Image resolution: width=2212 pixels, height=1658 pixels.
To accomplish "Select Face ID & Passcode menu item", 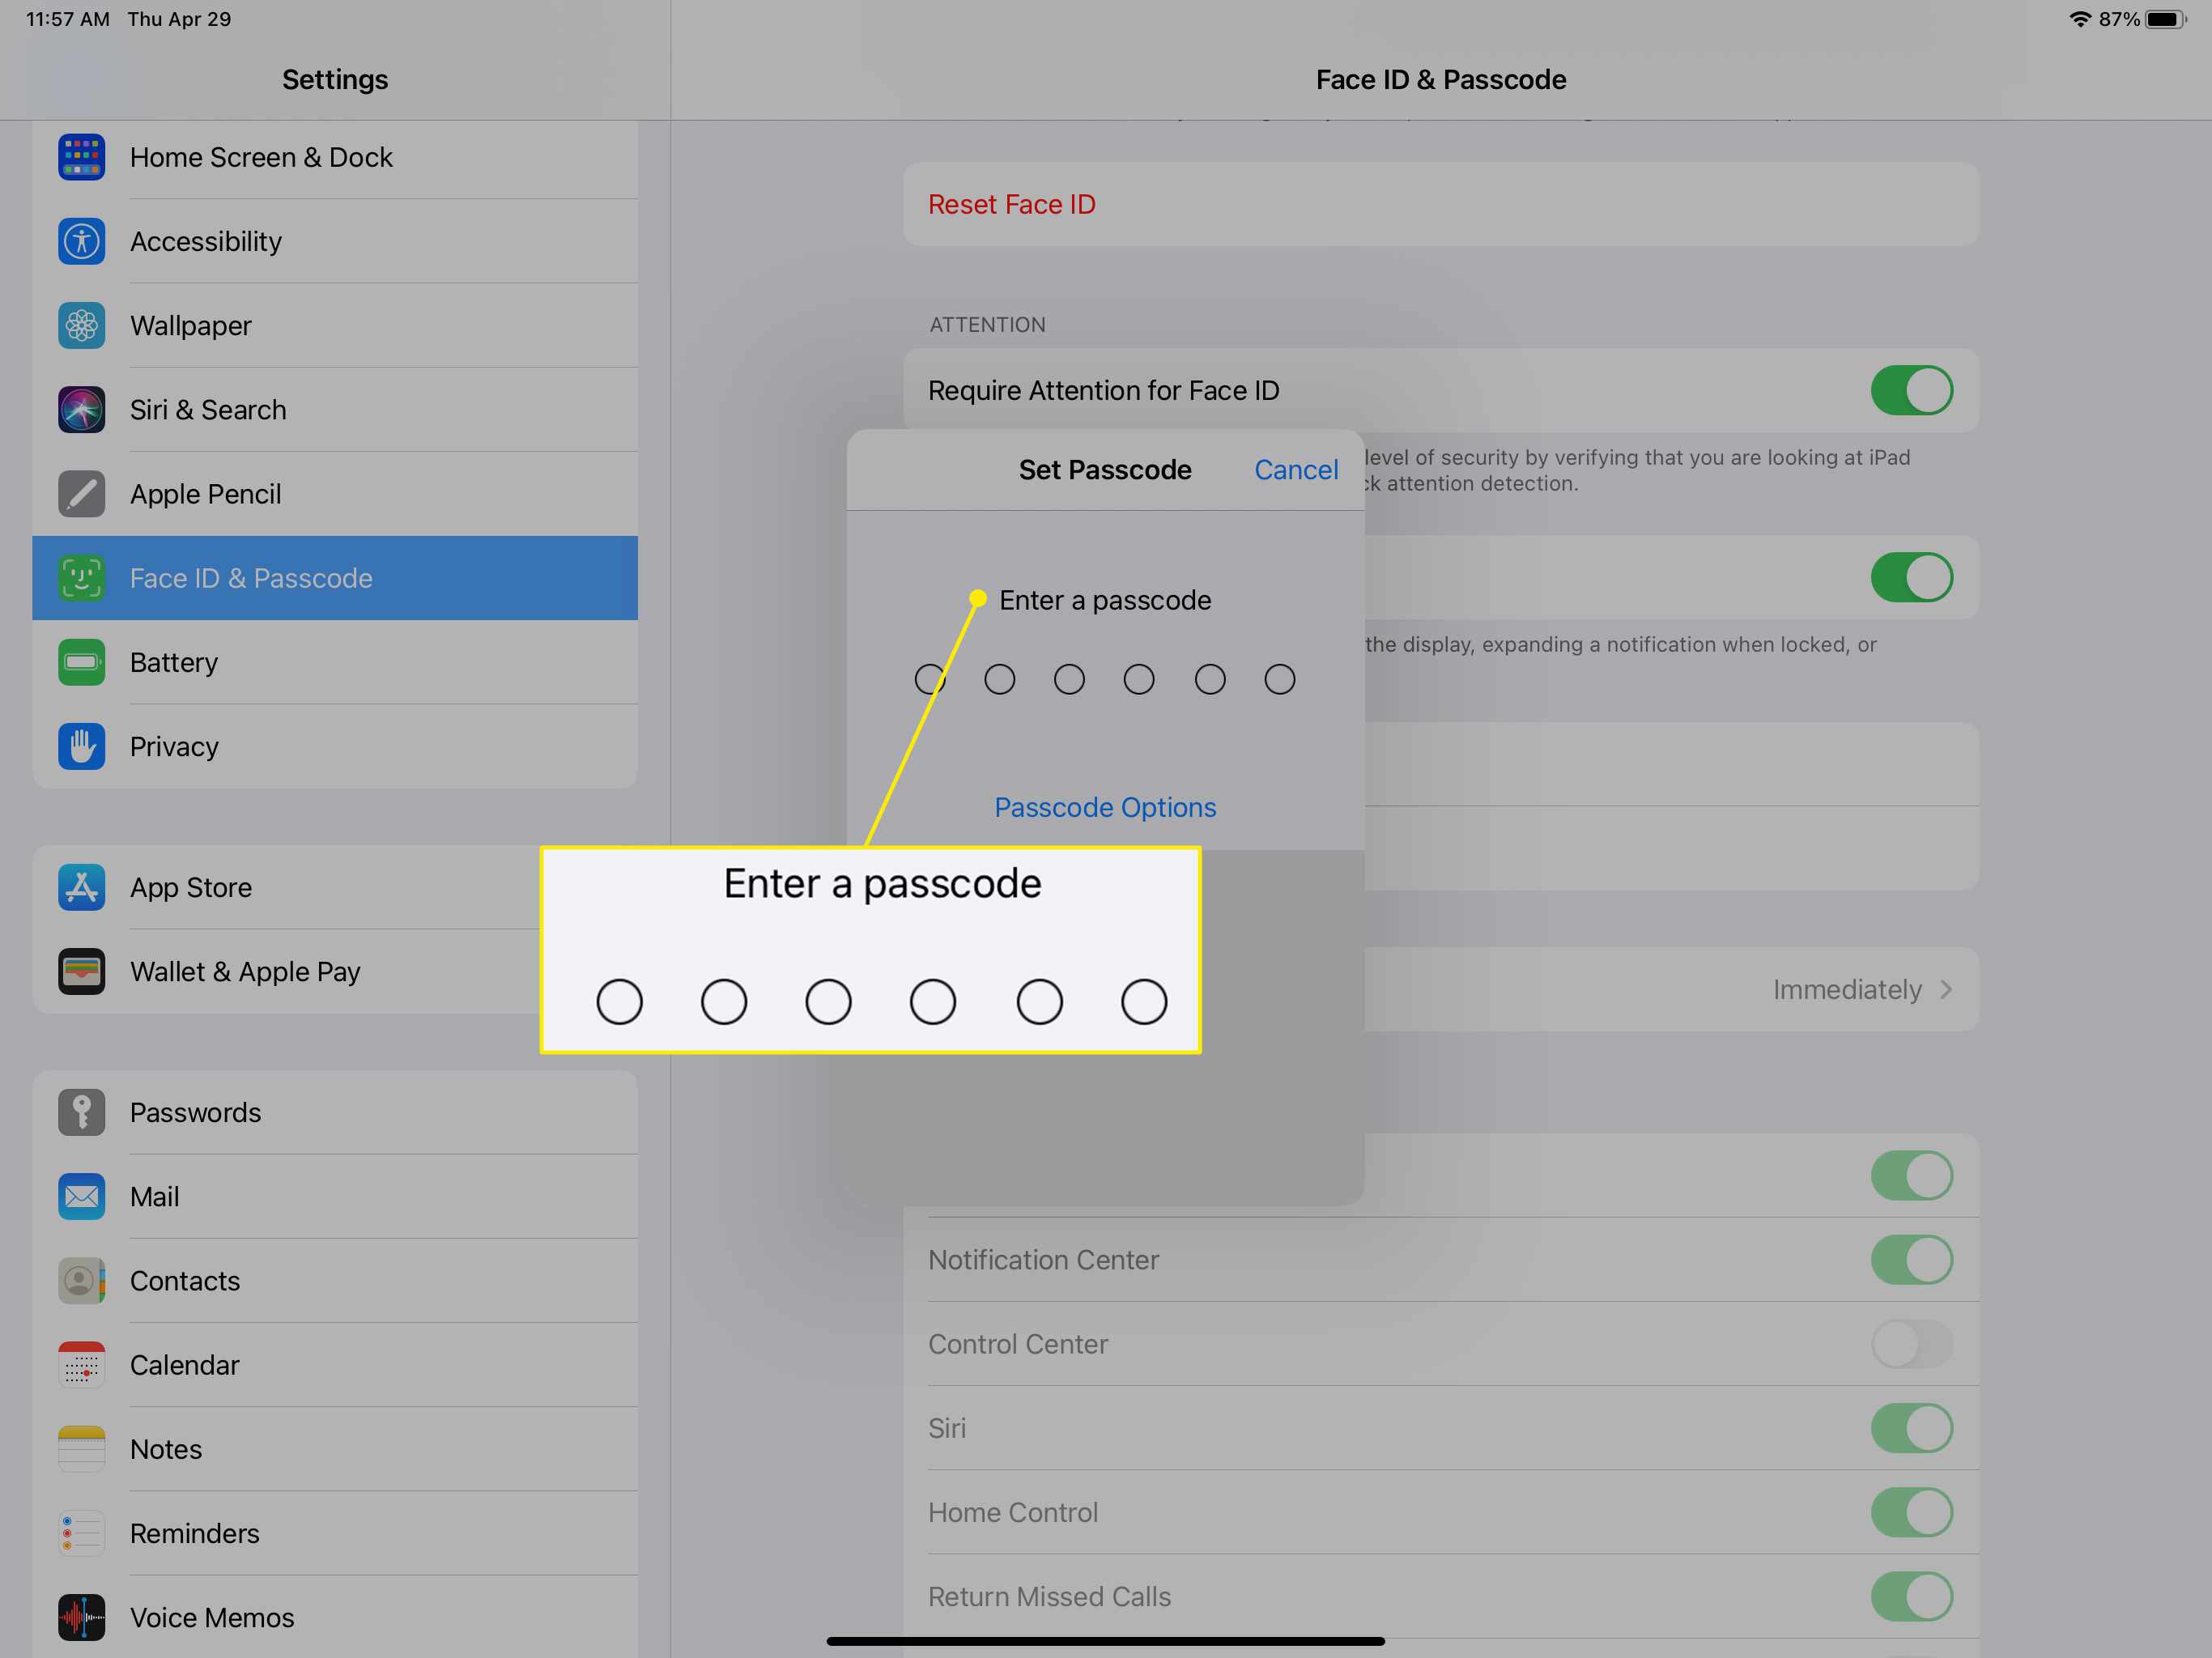I will [x=334, y=576].
